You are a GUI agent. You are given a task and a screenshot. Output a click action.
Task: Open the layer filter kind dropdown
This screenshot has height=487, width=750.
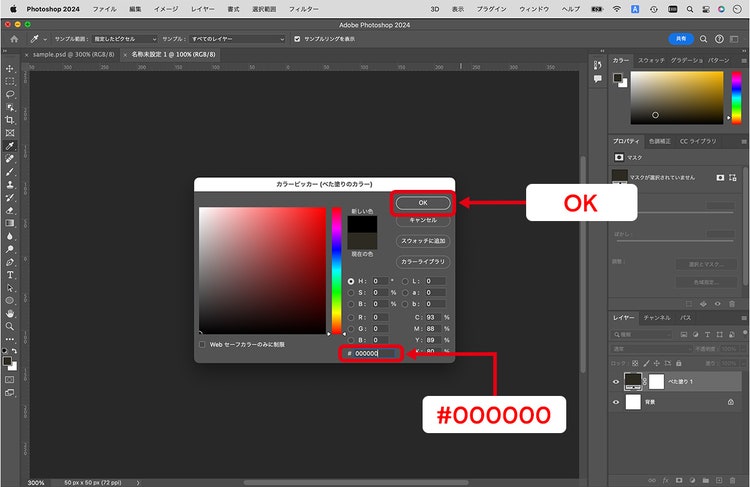[x=642, y=334]
